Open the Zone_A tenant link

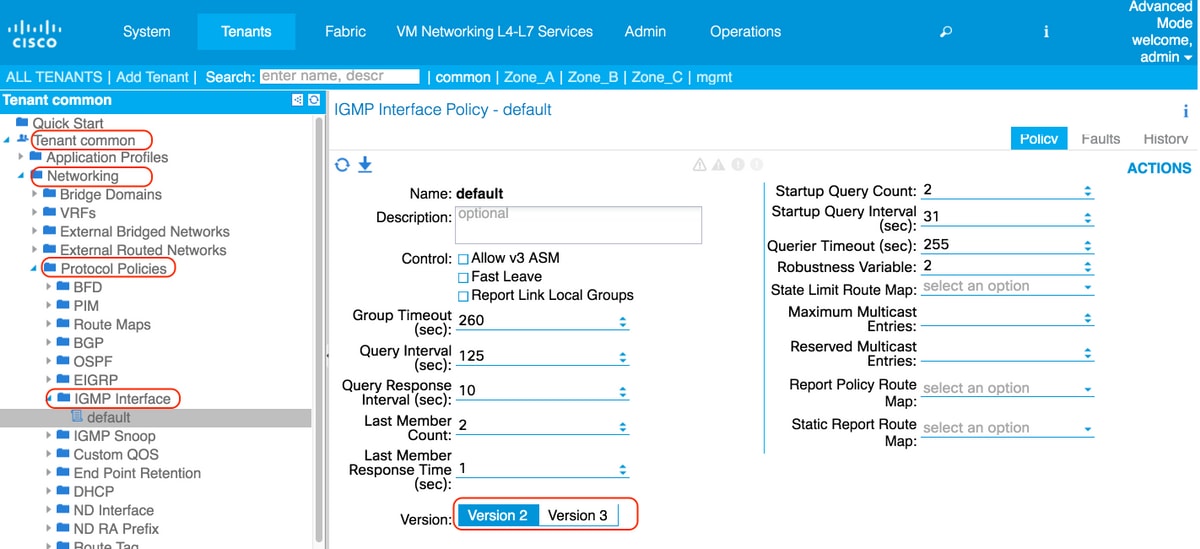click(529, 77)
